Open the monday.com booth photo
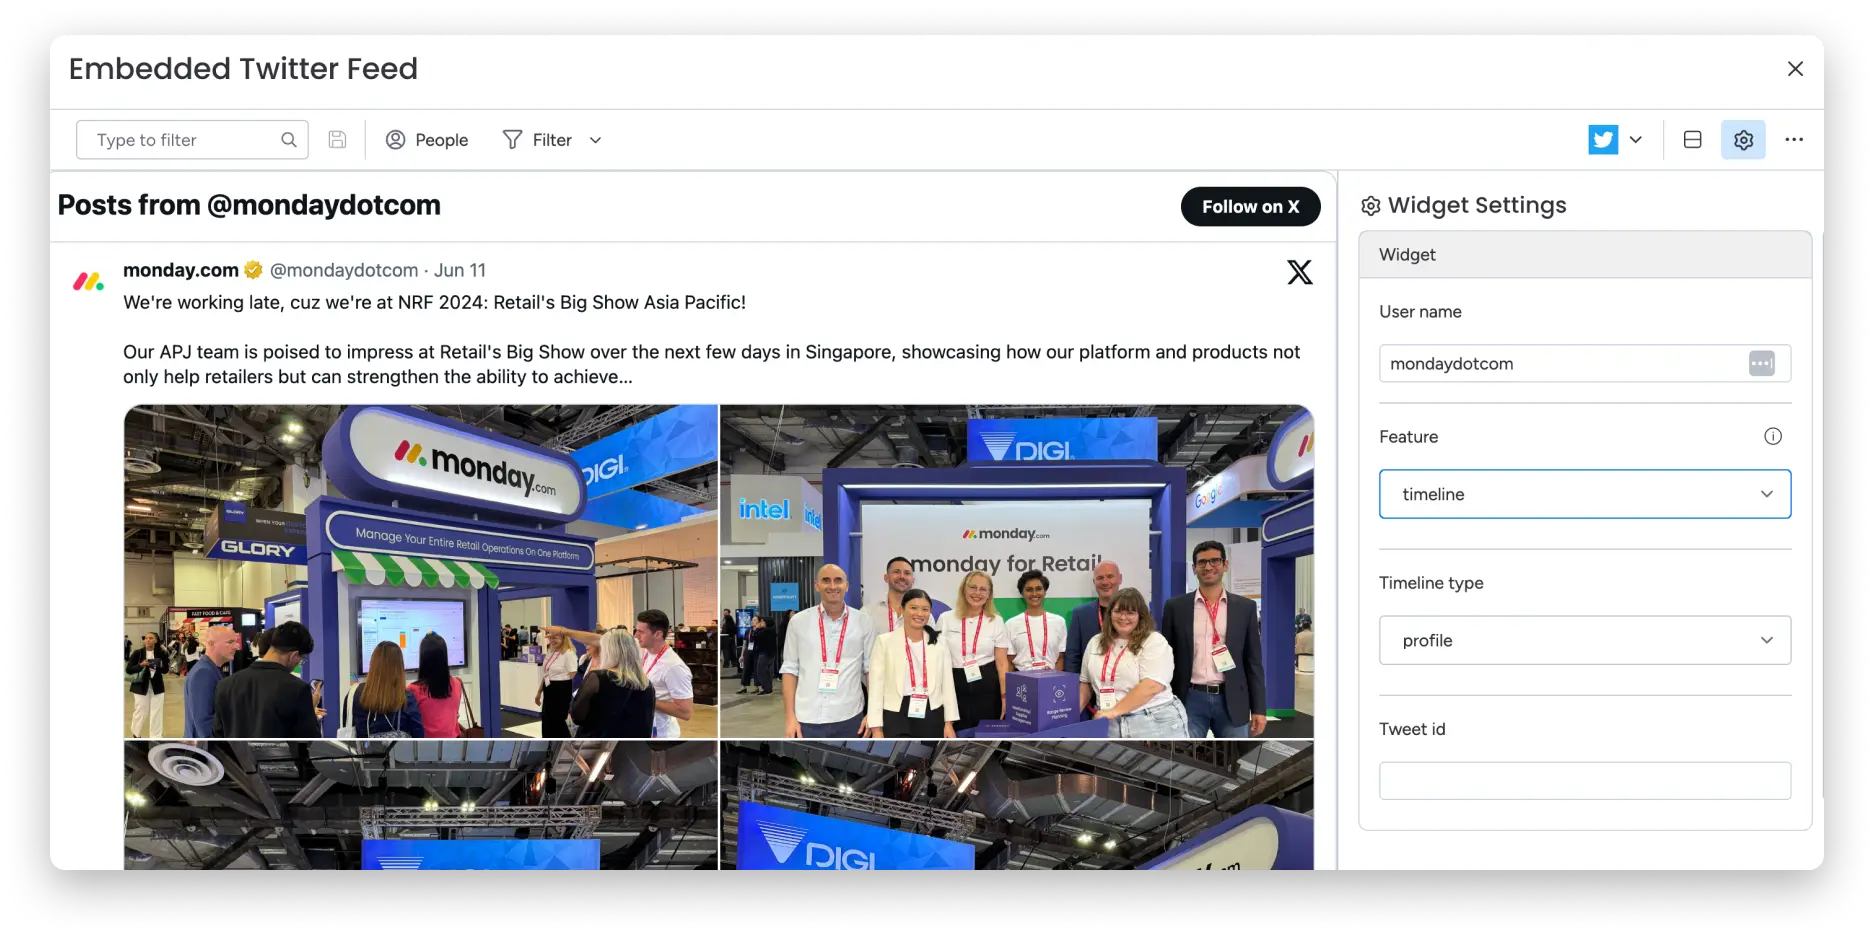The height and width of the screenshot is (935, 1874). 421,571
